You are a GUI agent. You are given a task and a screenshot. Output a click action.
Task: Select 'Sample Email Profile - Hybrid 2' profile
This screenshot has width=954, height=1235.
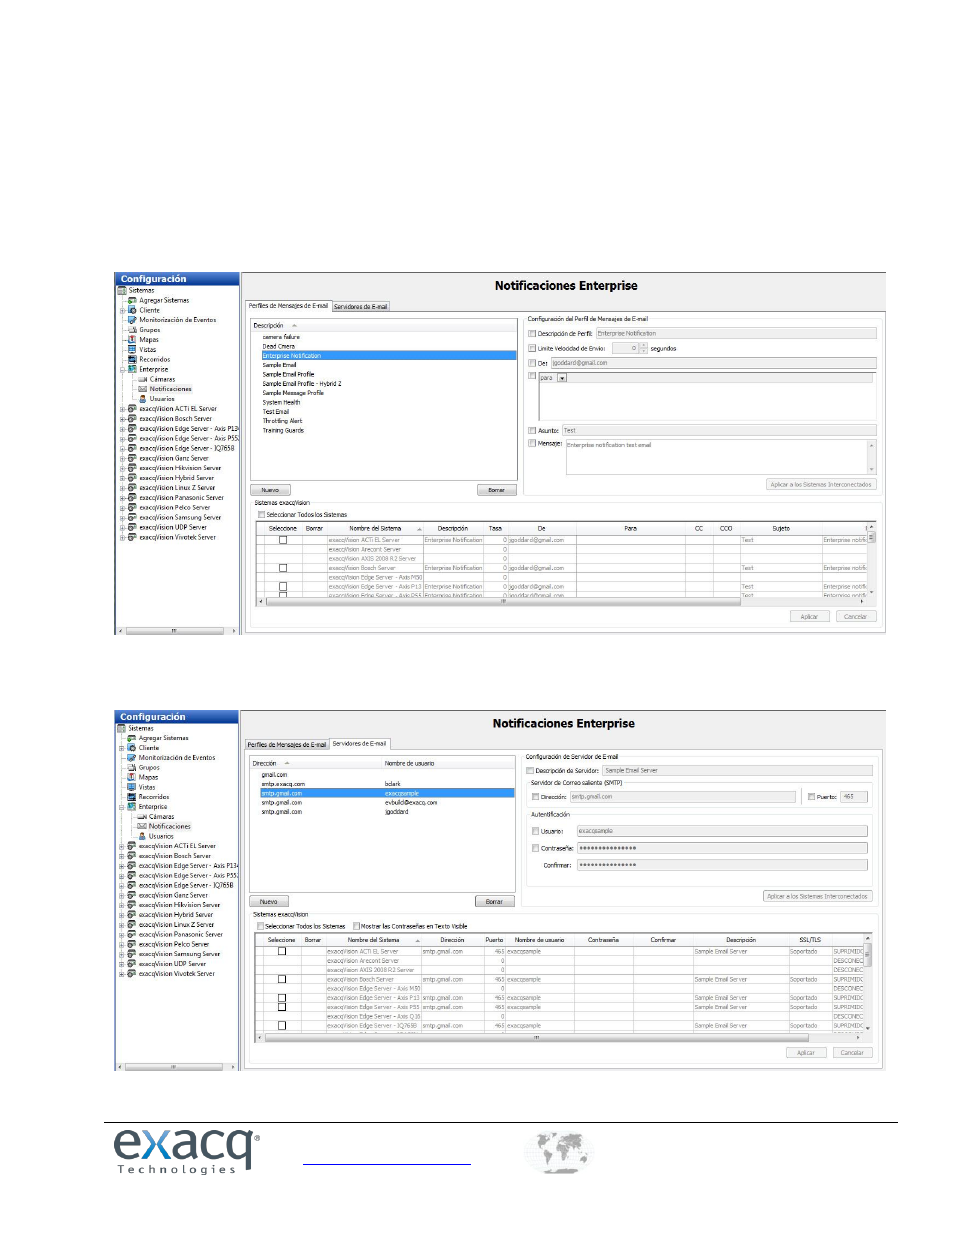302,384
